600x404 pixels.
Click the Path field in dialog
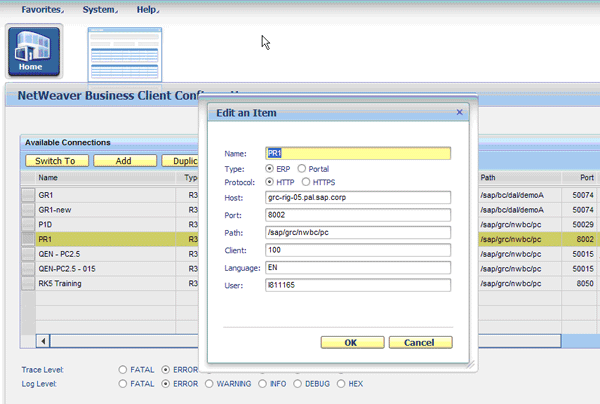coord(358,233)
